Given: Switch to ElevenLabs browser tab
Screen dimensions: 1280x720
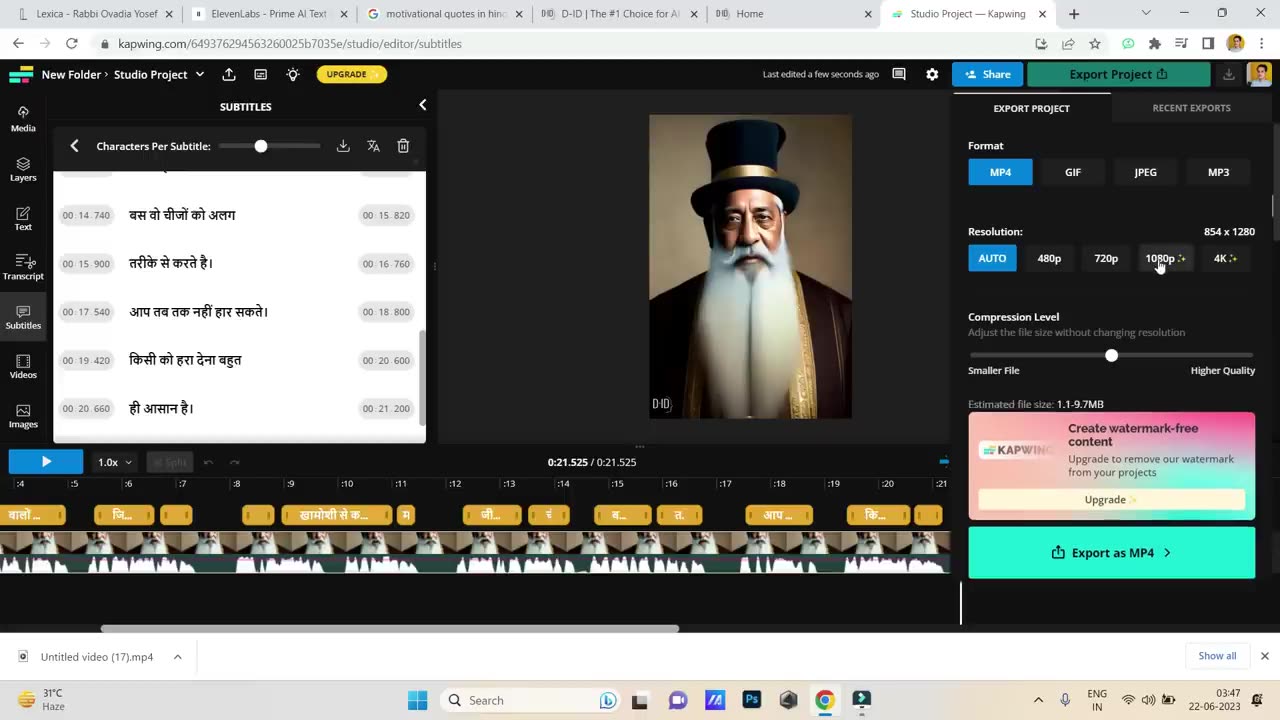Looking at the screenshot, I should pyautogui.click(x=268, y=14).
